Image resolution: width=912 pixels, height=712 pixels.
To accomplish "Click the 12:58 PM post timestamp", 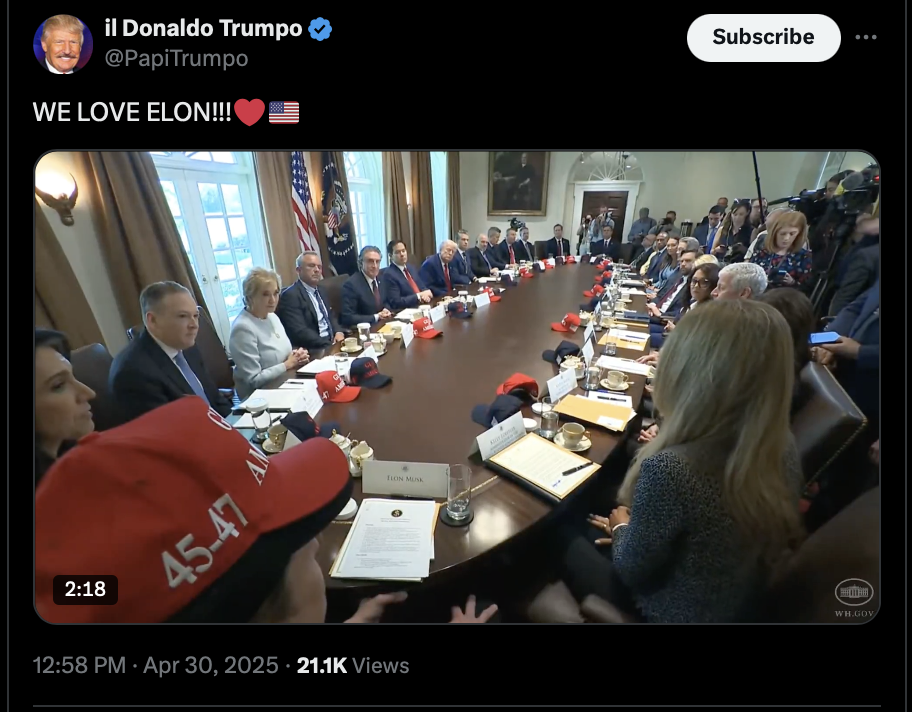I will [x=79, y=665].
